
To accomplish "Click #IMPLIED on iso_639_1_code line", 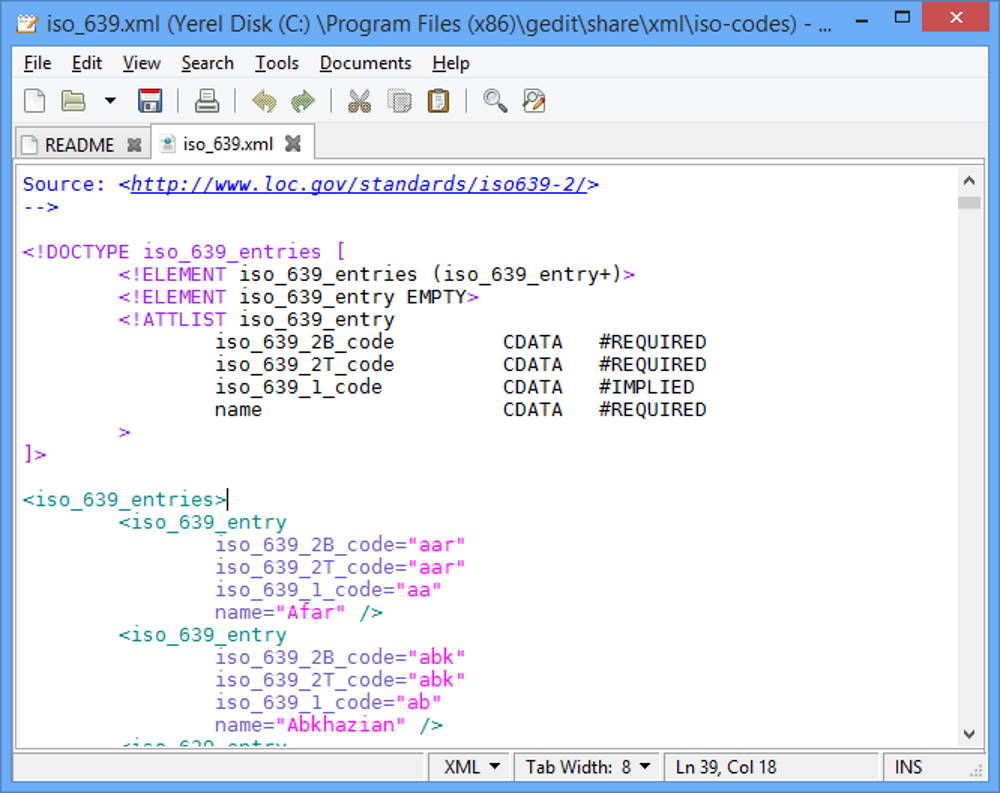I will click(x=646, y=387).
